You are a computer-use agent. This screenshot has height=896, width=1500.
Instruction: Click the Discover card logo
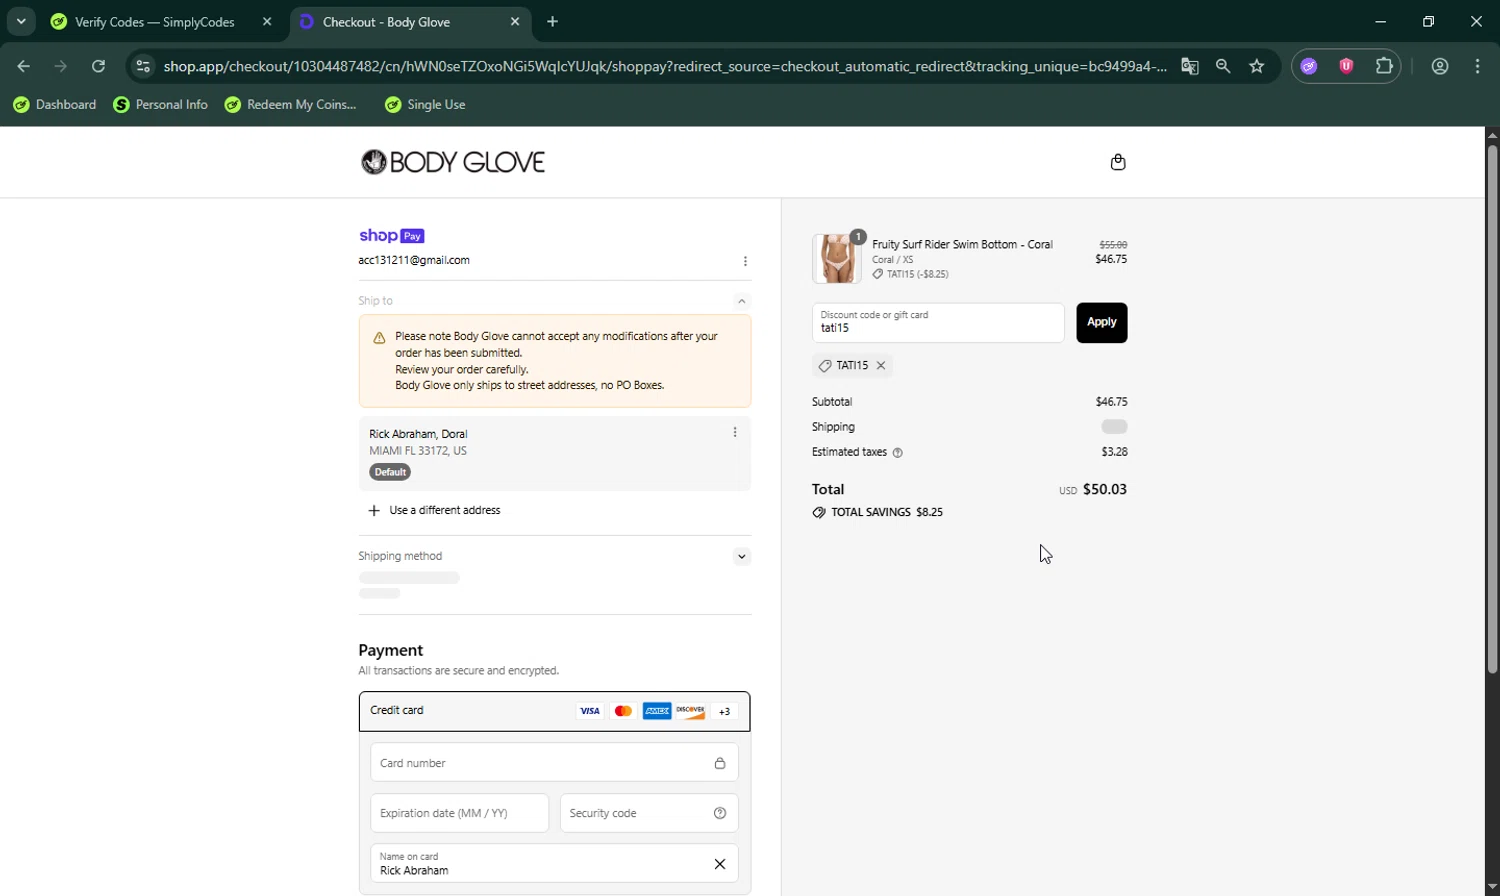[x=690, y=711]
